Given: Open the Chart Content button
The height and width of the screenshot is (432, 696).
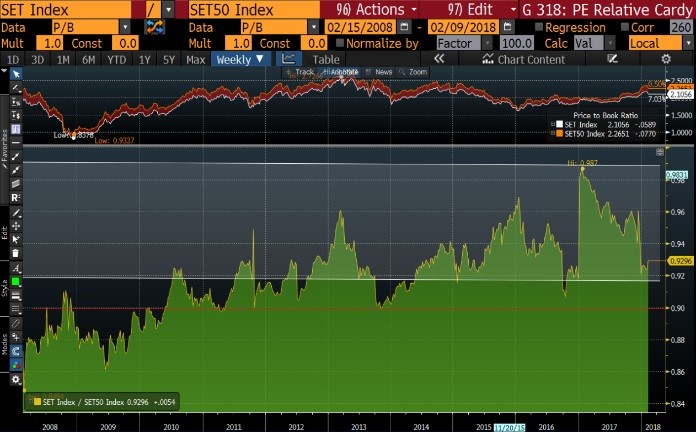Looking at the screenshot, I should coord(524,59).
